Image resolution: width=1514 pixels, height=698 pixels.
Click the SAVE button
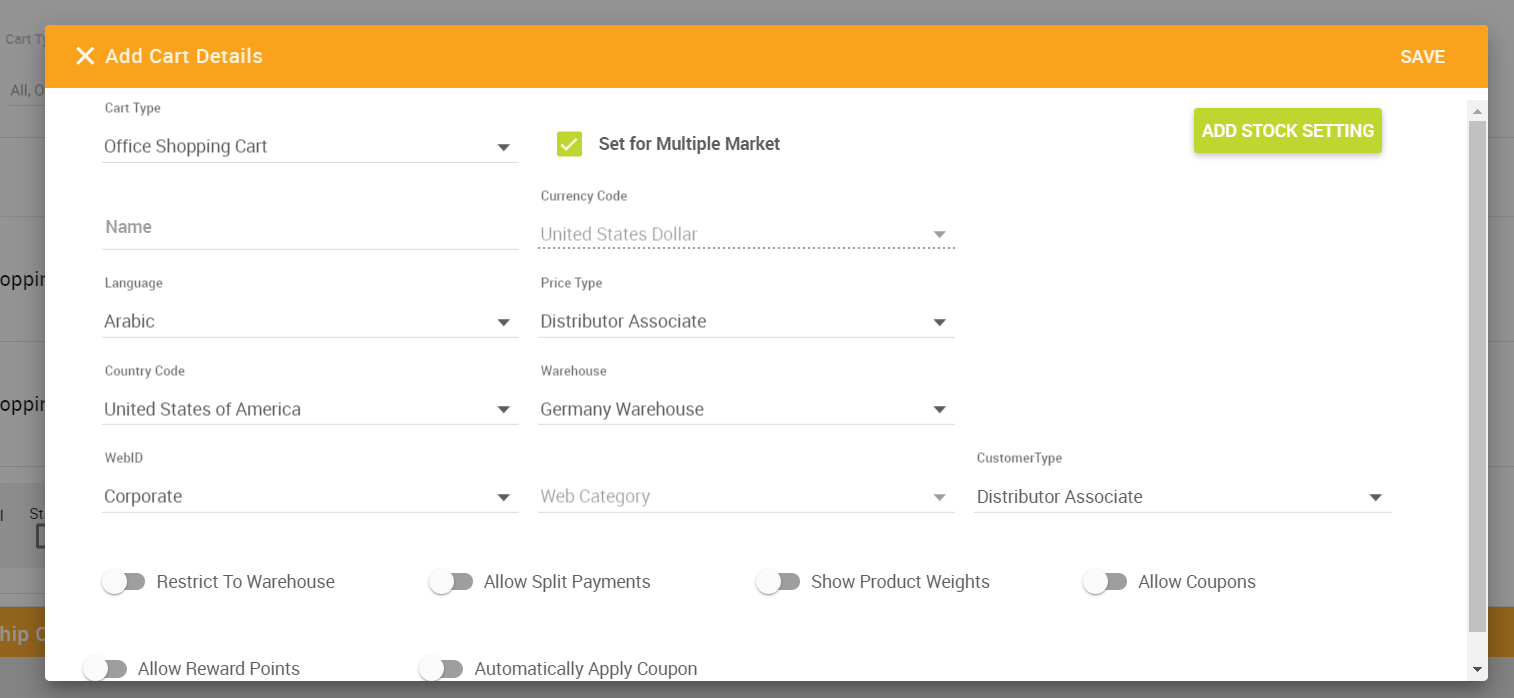(1422, 57)
